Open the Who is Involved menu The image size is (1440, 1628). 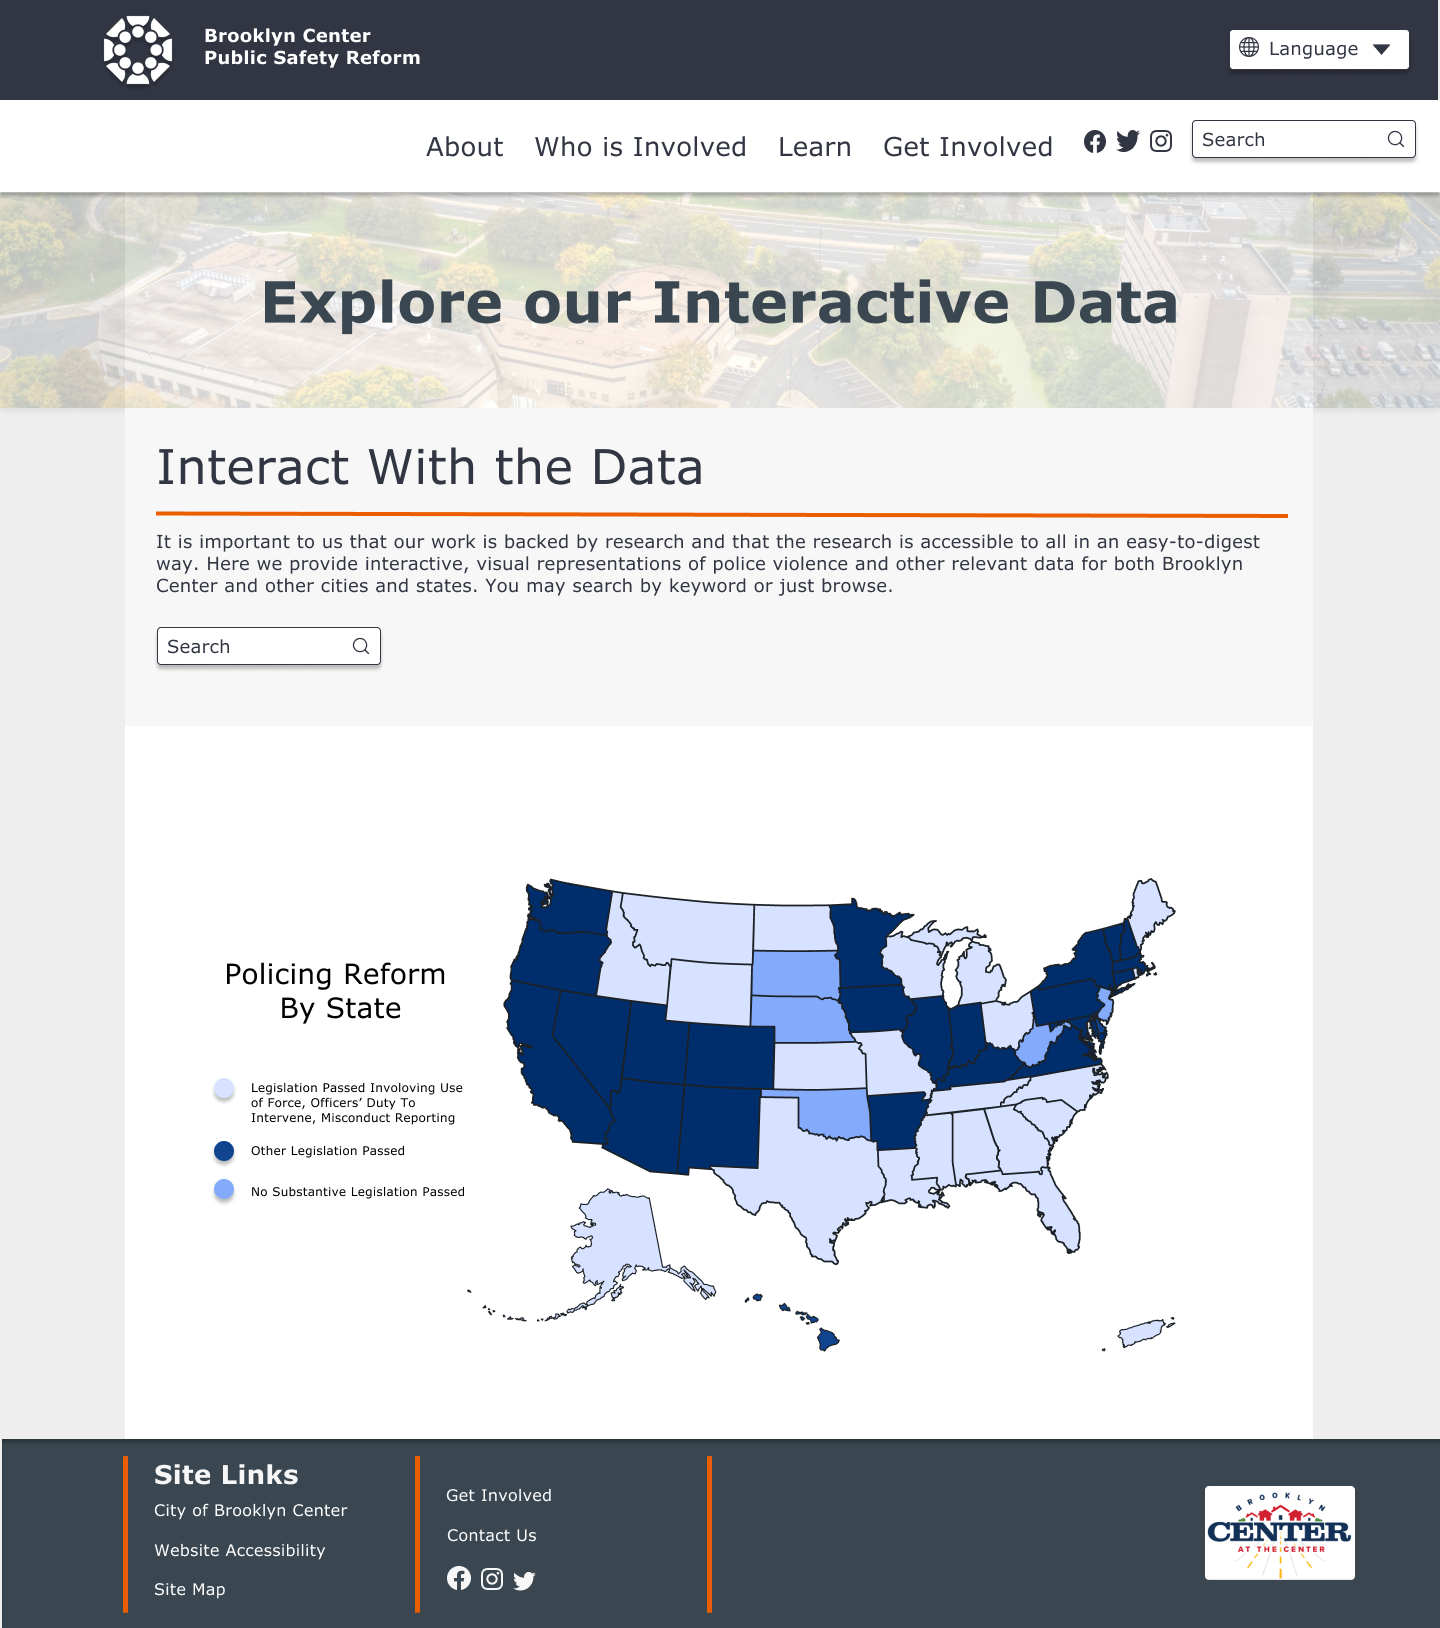tap(641, 147)
